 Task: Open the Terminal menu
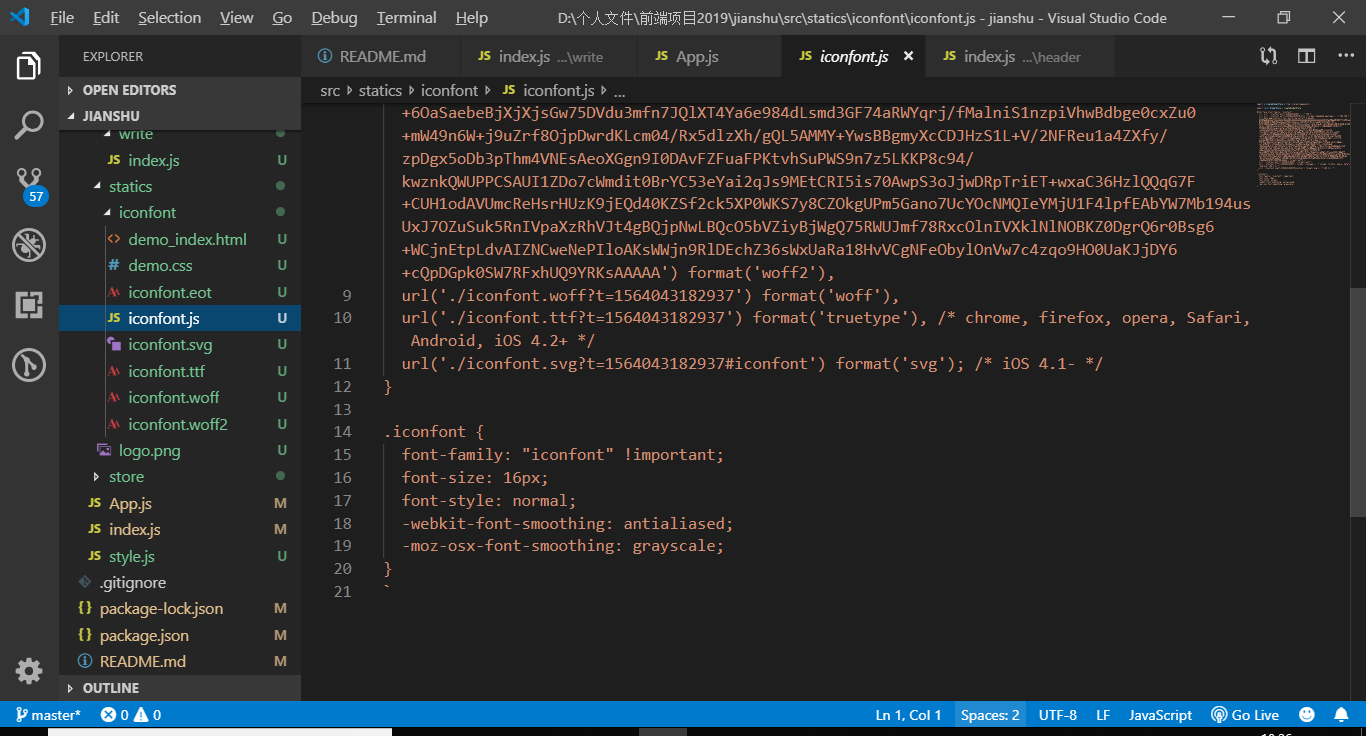(x=407, y=18)
